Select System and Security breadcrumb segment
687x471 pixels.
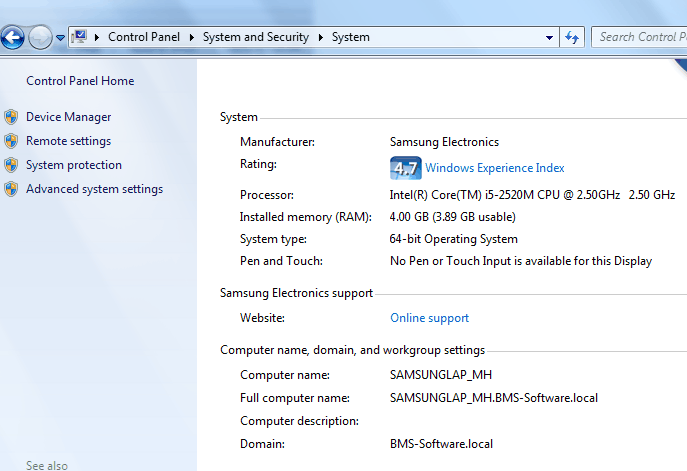[x=257, y=37]
